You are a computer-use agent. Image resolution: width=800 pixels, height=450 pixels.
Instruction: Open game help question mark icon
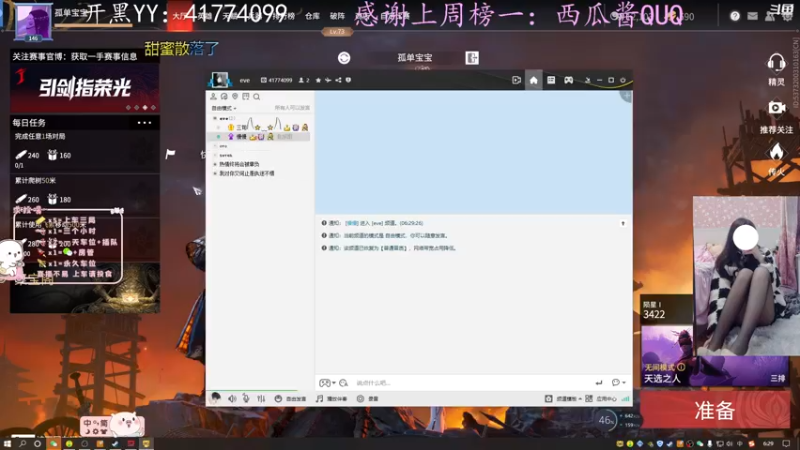[x=735, y=16]
